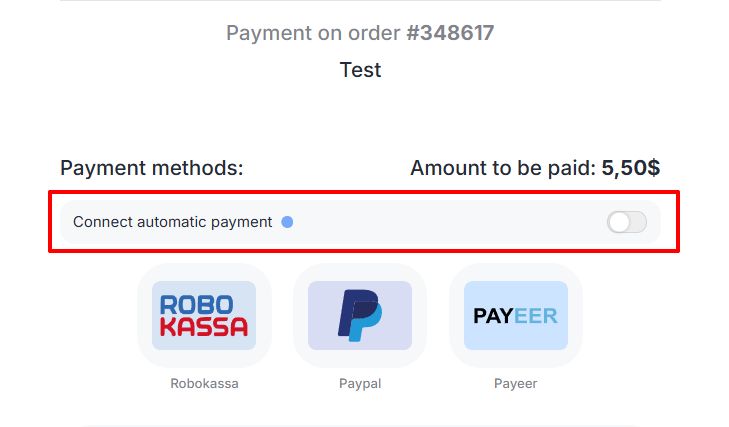729x427 pixels.
Task: Click the Robokassa text label
Action: coord(204,383)
